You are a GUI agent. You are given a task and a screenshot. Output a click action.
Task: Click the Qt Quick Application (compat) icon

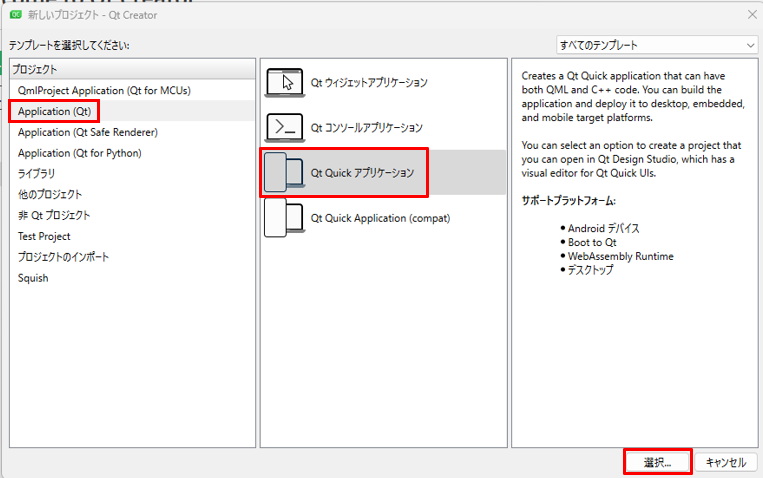tap(284, 218)
